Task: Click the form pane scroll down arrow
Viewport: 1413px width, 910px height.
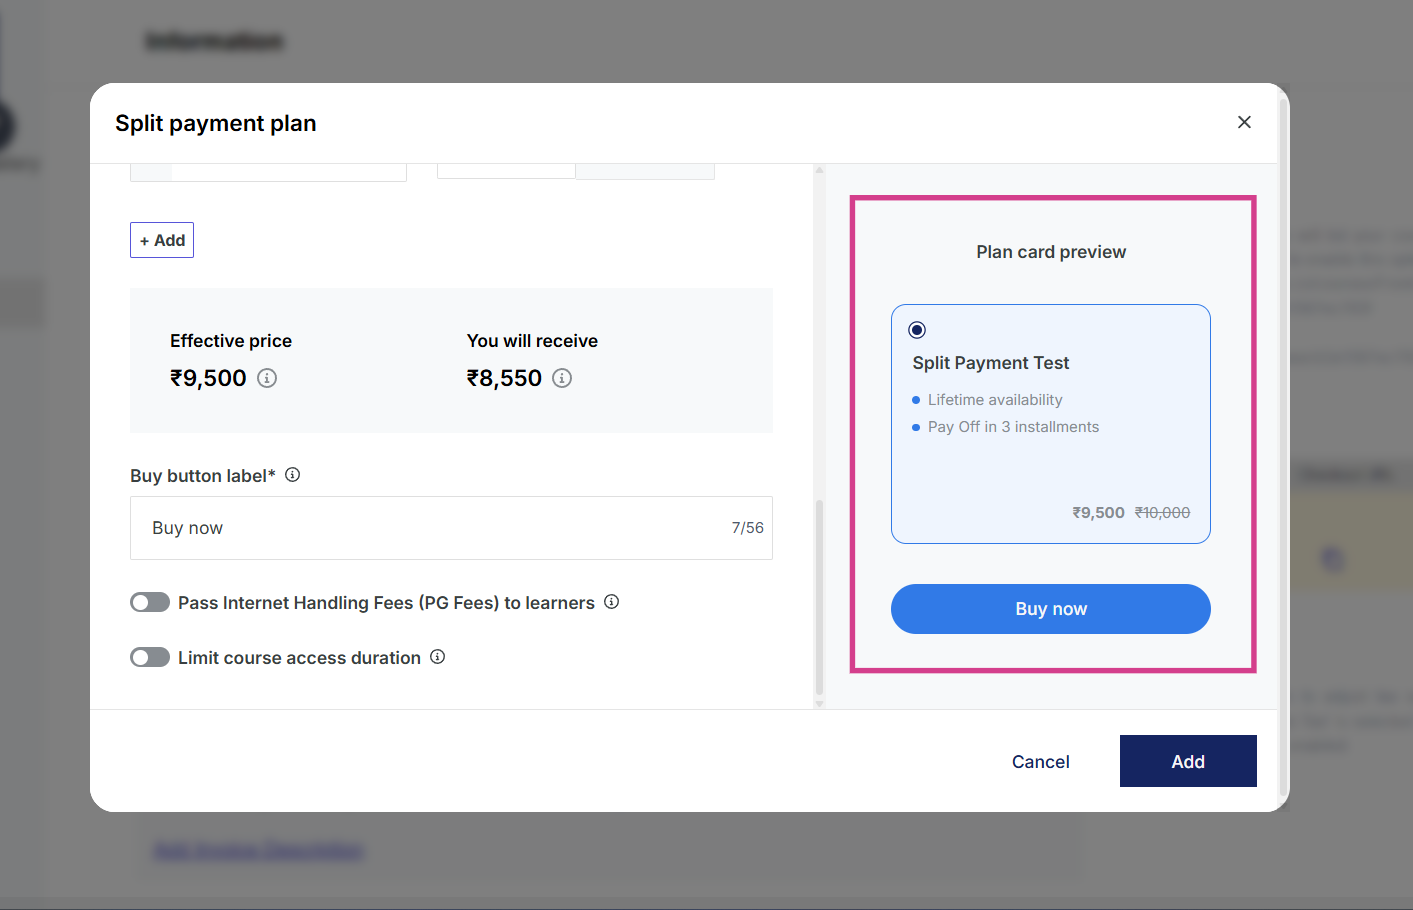Action: tap(820, 704)
